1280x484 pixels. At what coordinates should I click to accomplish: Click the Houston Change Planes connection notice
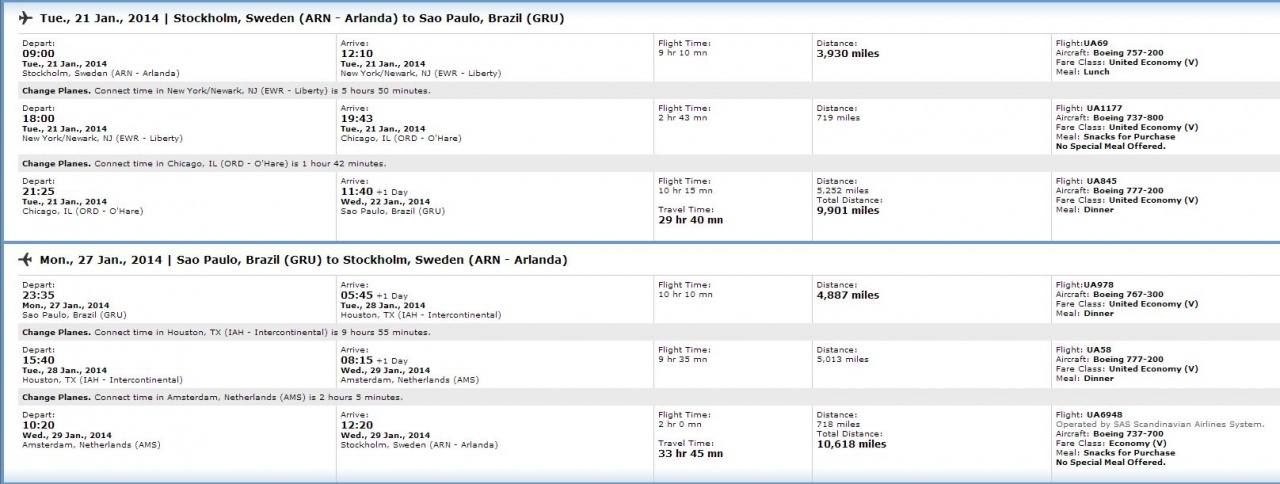226,332
